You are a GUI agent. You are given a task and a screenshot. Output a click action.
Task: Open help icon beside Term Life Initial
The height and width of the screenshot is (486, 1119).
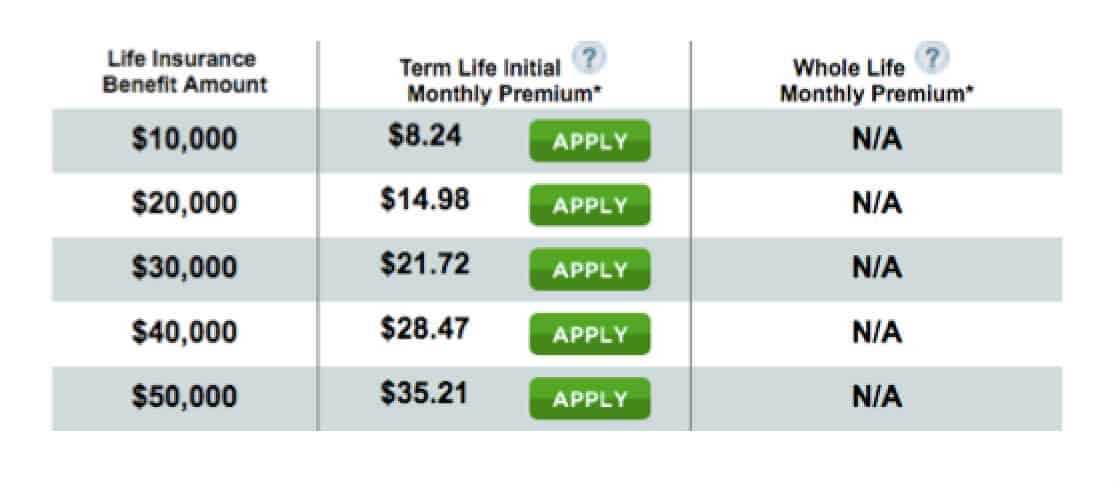(589, 58)
